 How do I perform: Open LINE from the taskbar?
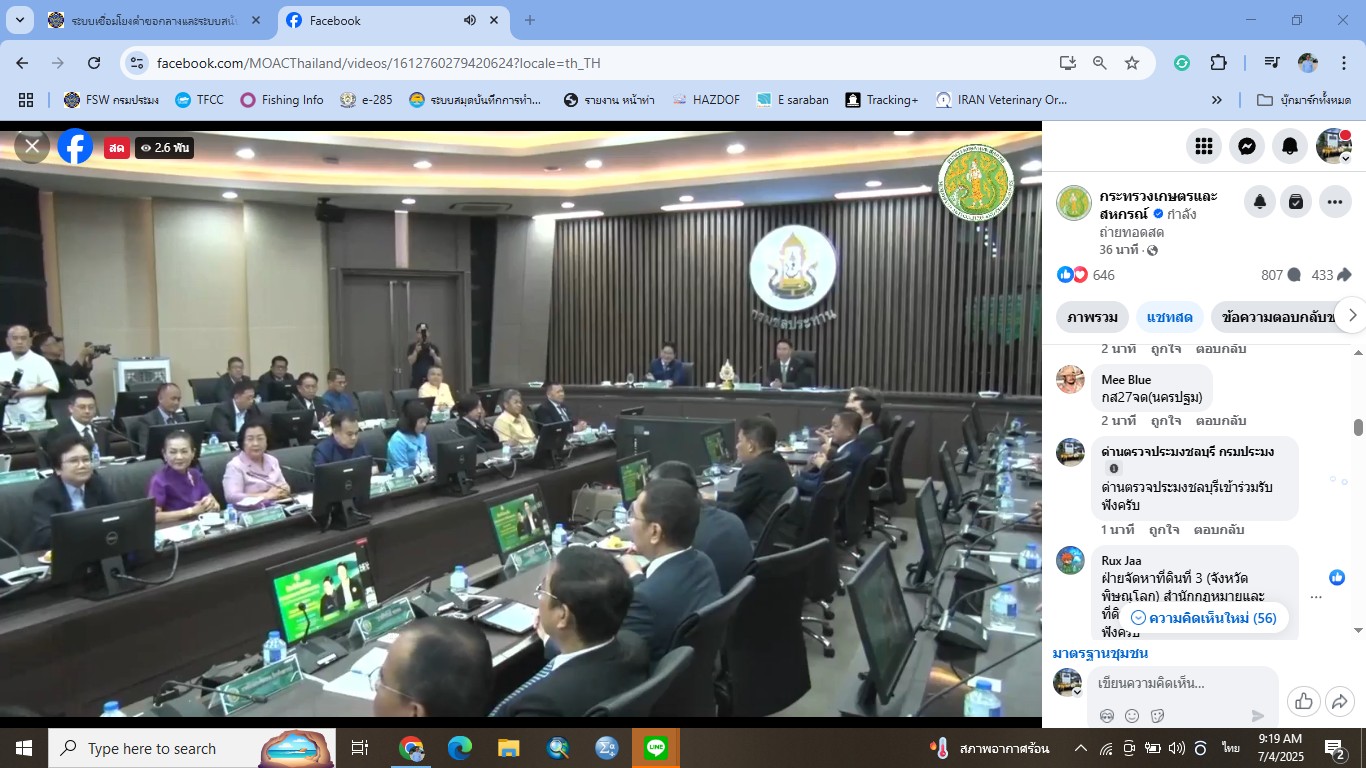tap(656, 748)
